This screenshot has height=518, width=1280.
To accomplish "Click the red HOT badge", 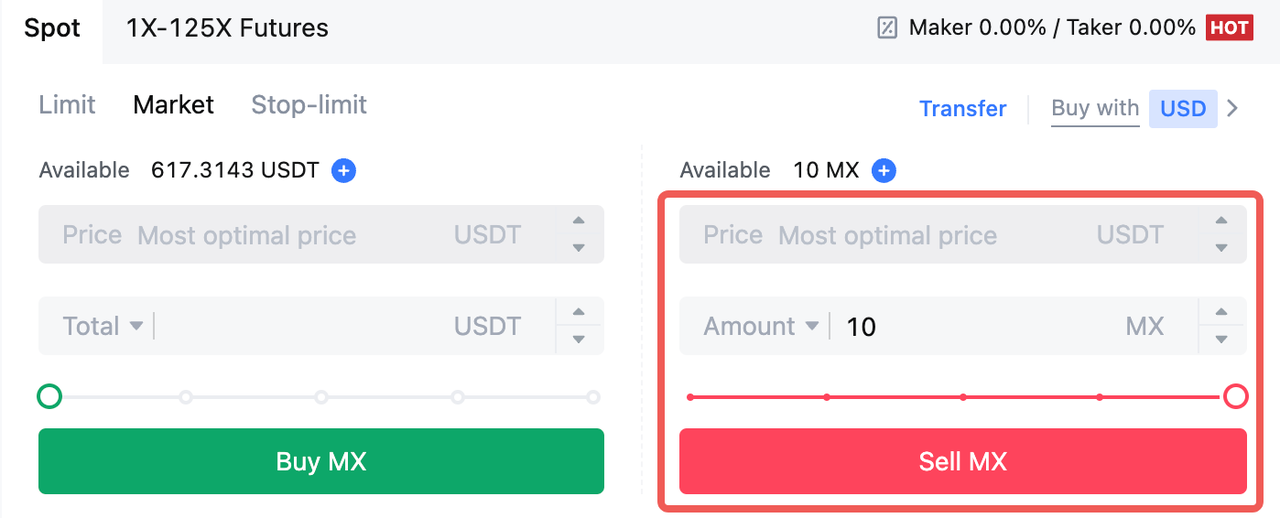I will [x=1229, y=28].
